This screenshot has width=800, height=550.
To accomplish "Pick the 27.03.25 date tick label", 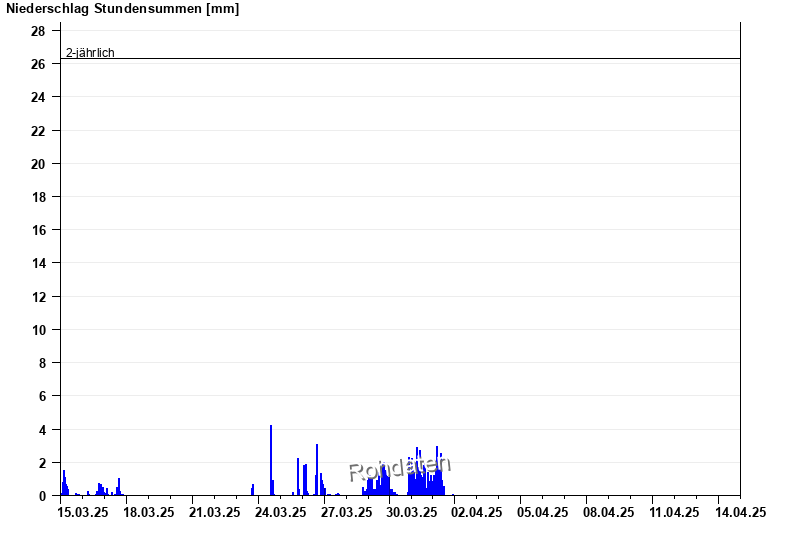I will [x=346, y=512].
